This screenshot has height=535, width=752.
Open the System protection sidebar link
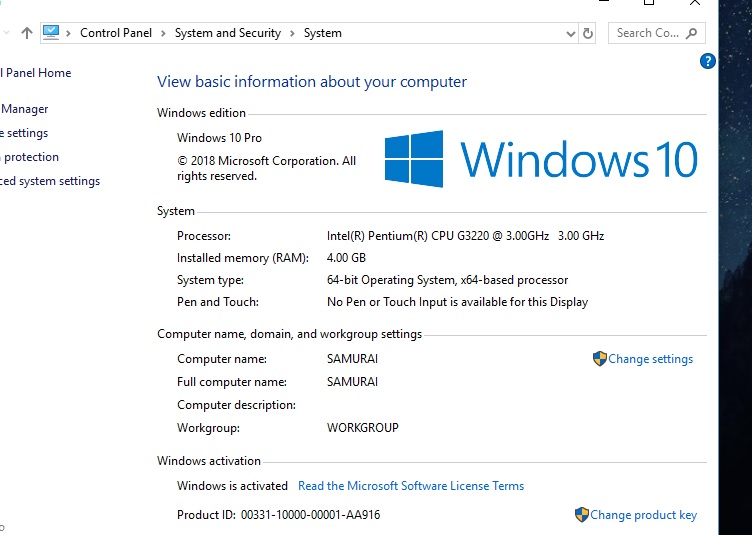pos(29,157)
